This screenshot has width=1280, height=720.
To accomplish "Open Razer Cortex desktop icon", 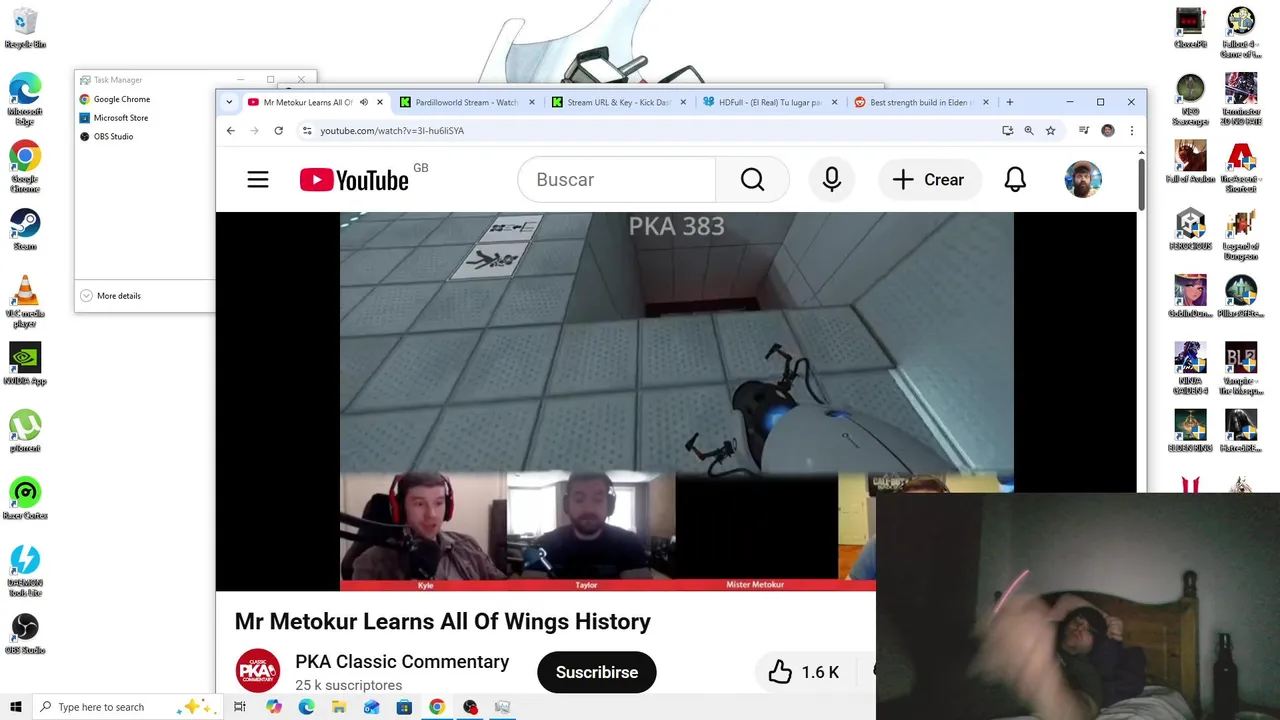I will click(x=25, y=498).
